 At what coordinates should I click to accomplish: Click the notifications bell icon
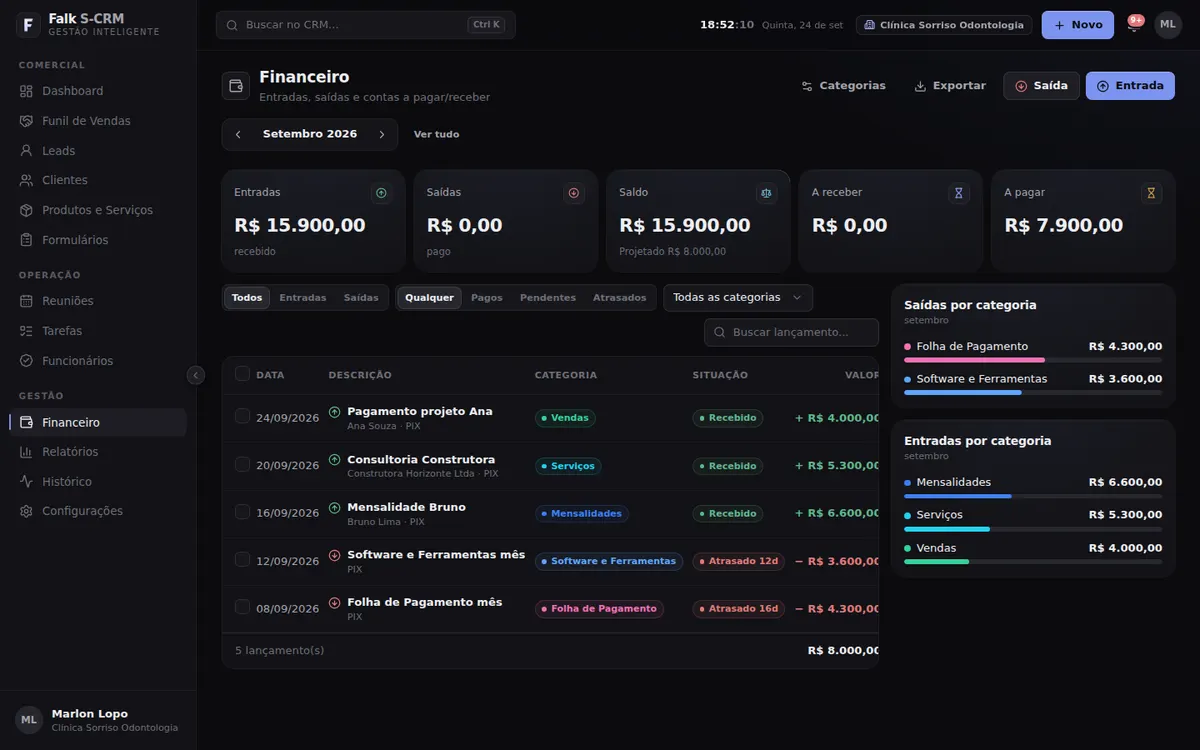(x=1133, y=26)
